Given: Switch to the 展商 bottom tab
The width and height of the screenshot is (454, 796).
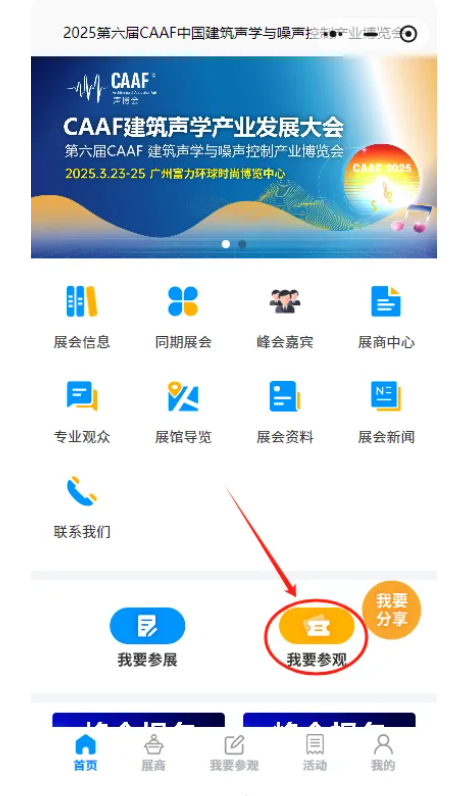Looking at the screenshot, I should click(153, 752).
